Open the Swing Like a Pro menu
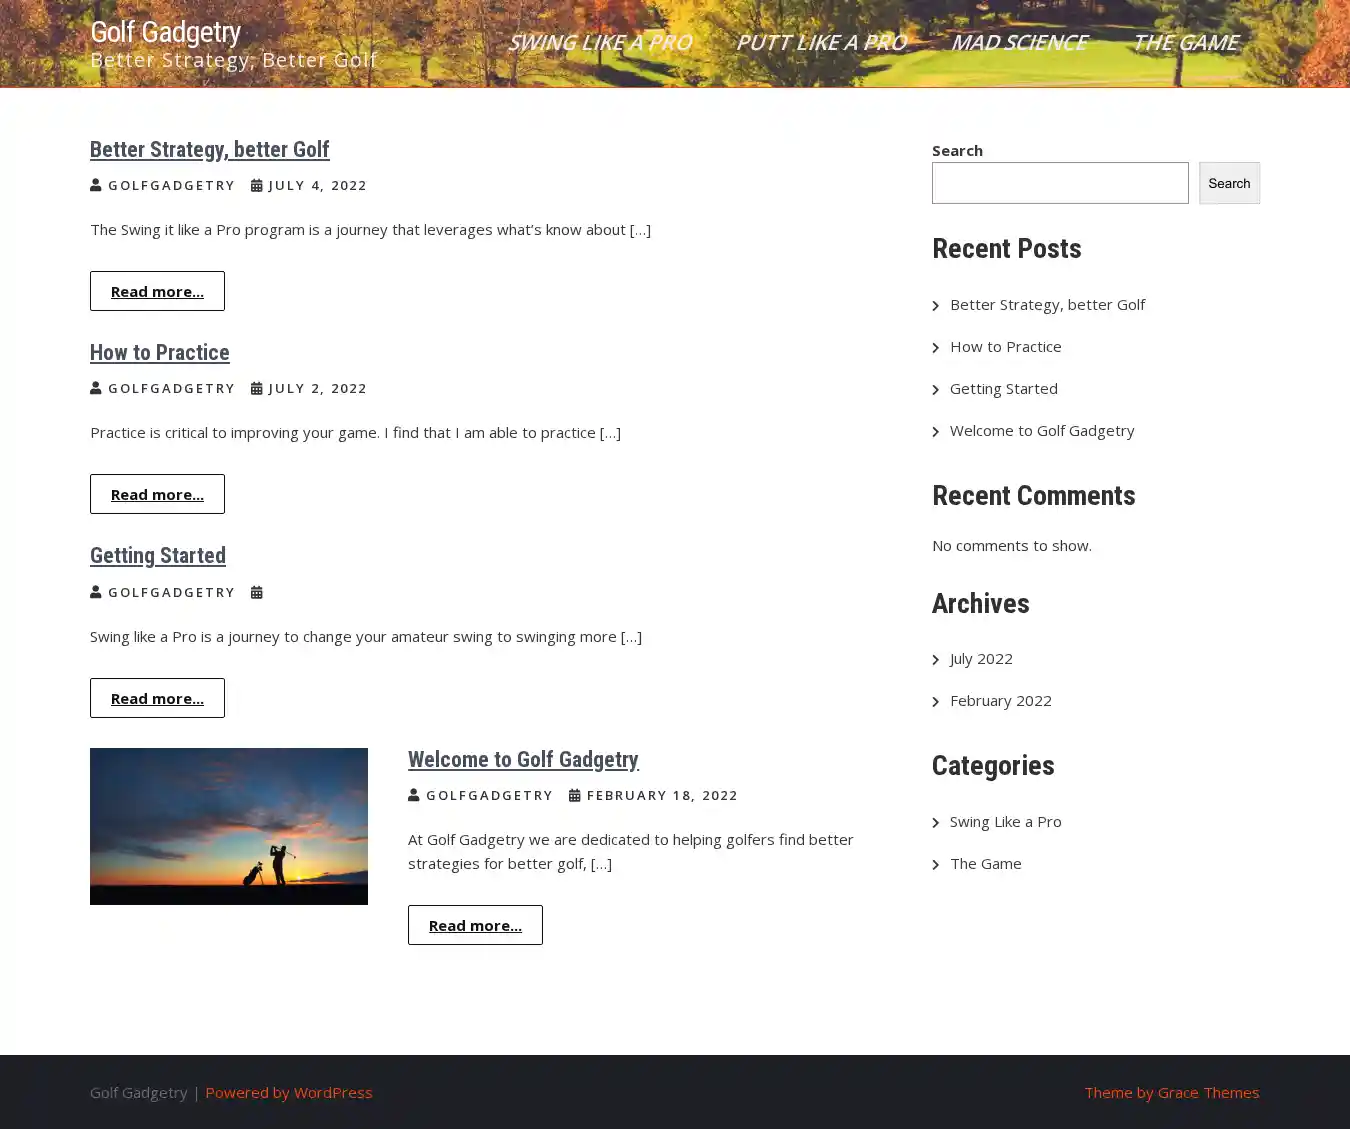 coord(598,42)
